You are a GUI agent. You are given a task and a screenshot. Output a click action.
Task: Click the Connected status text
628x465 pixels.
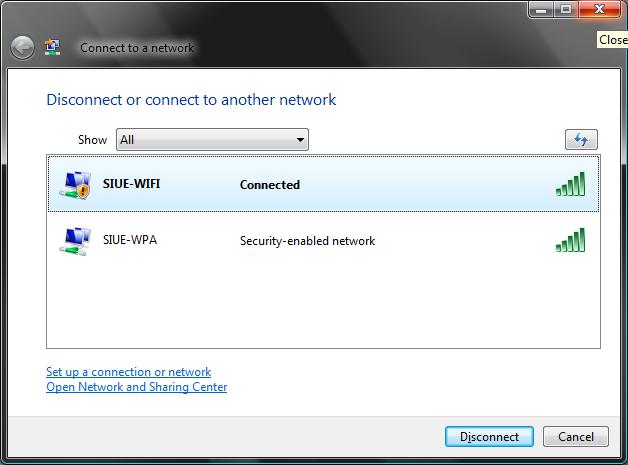point(269,185)
